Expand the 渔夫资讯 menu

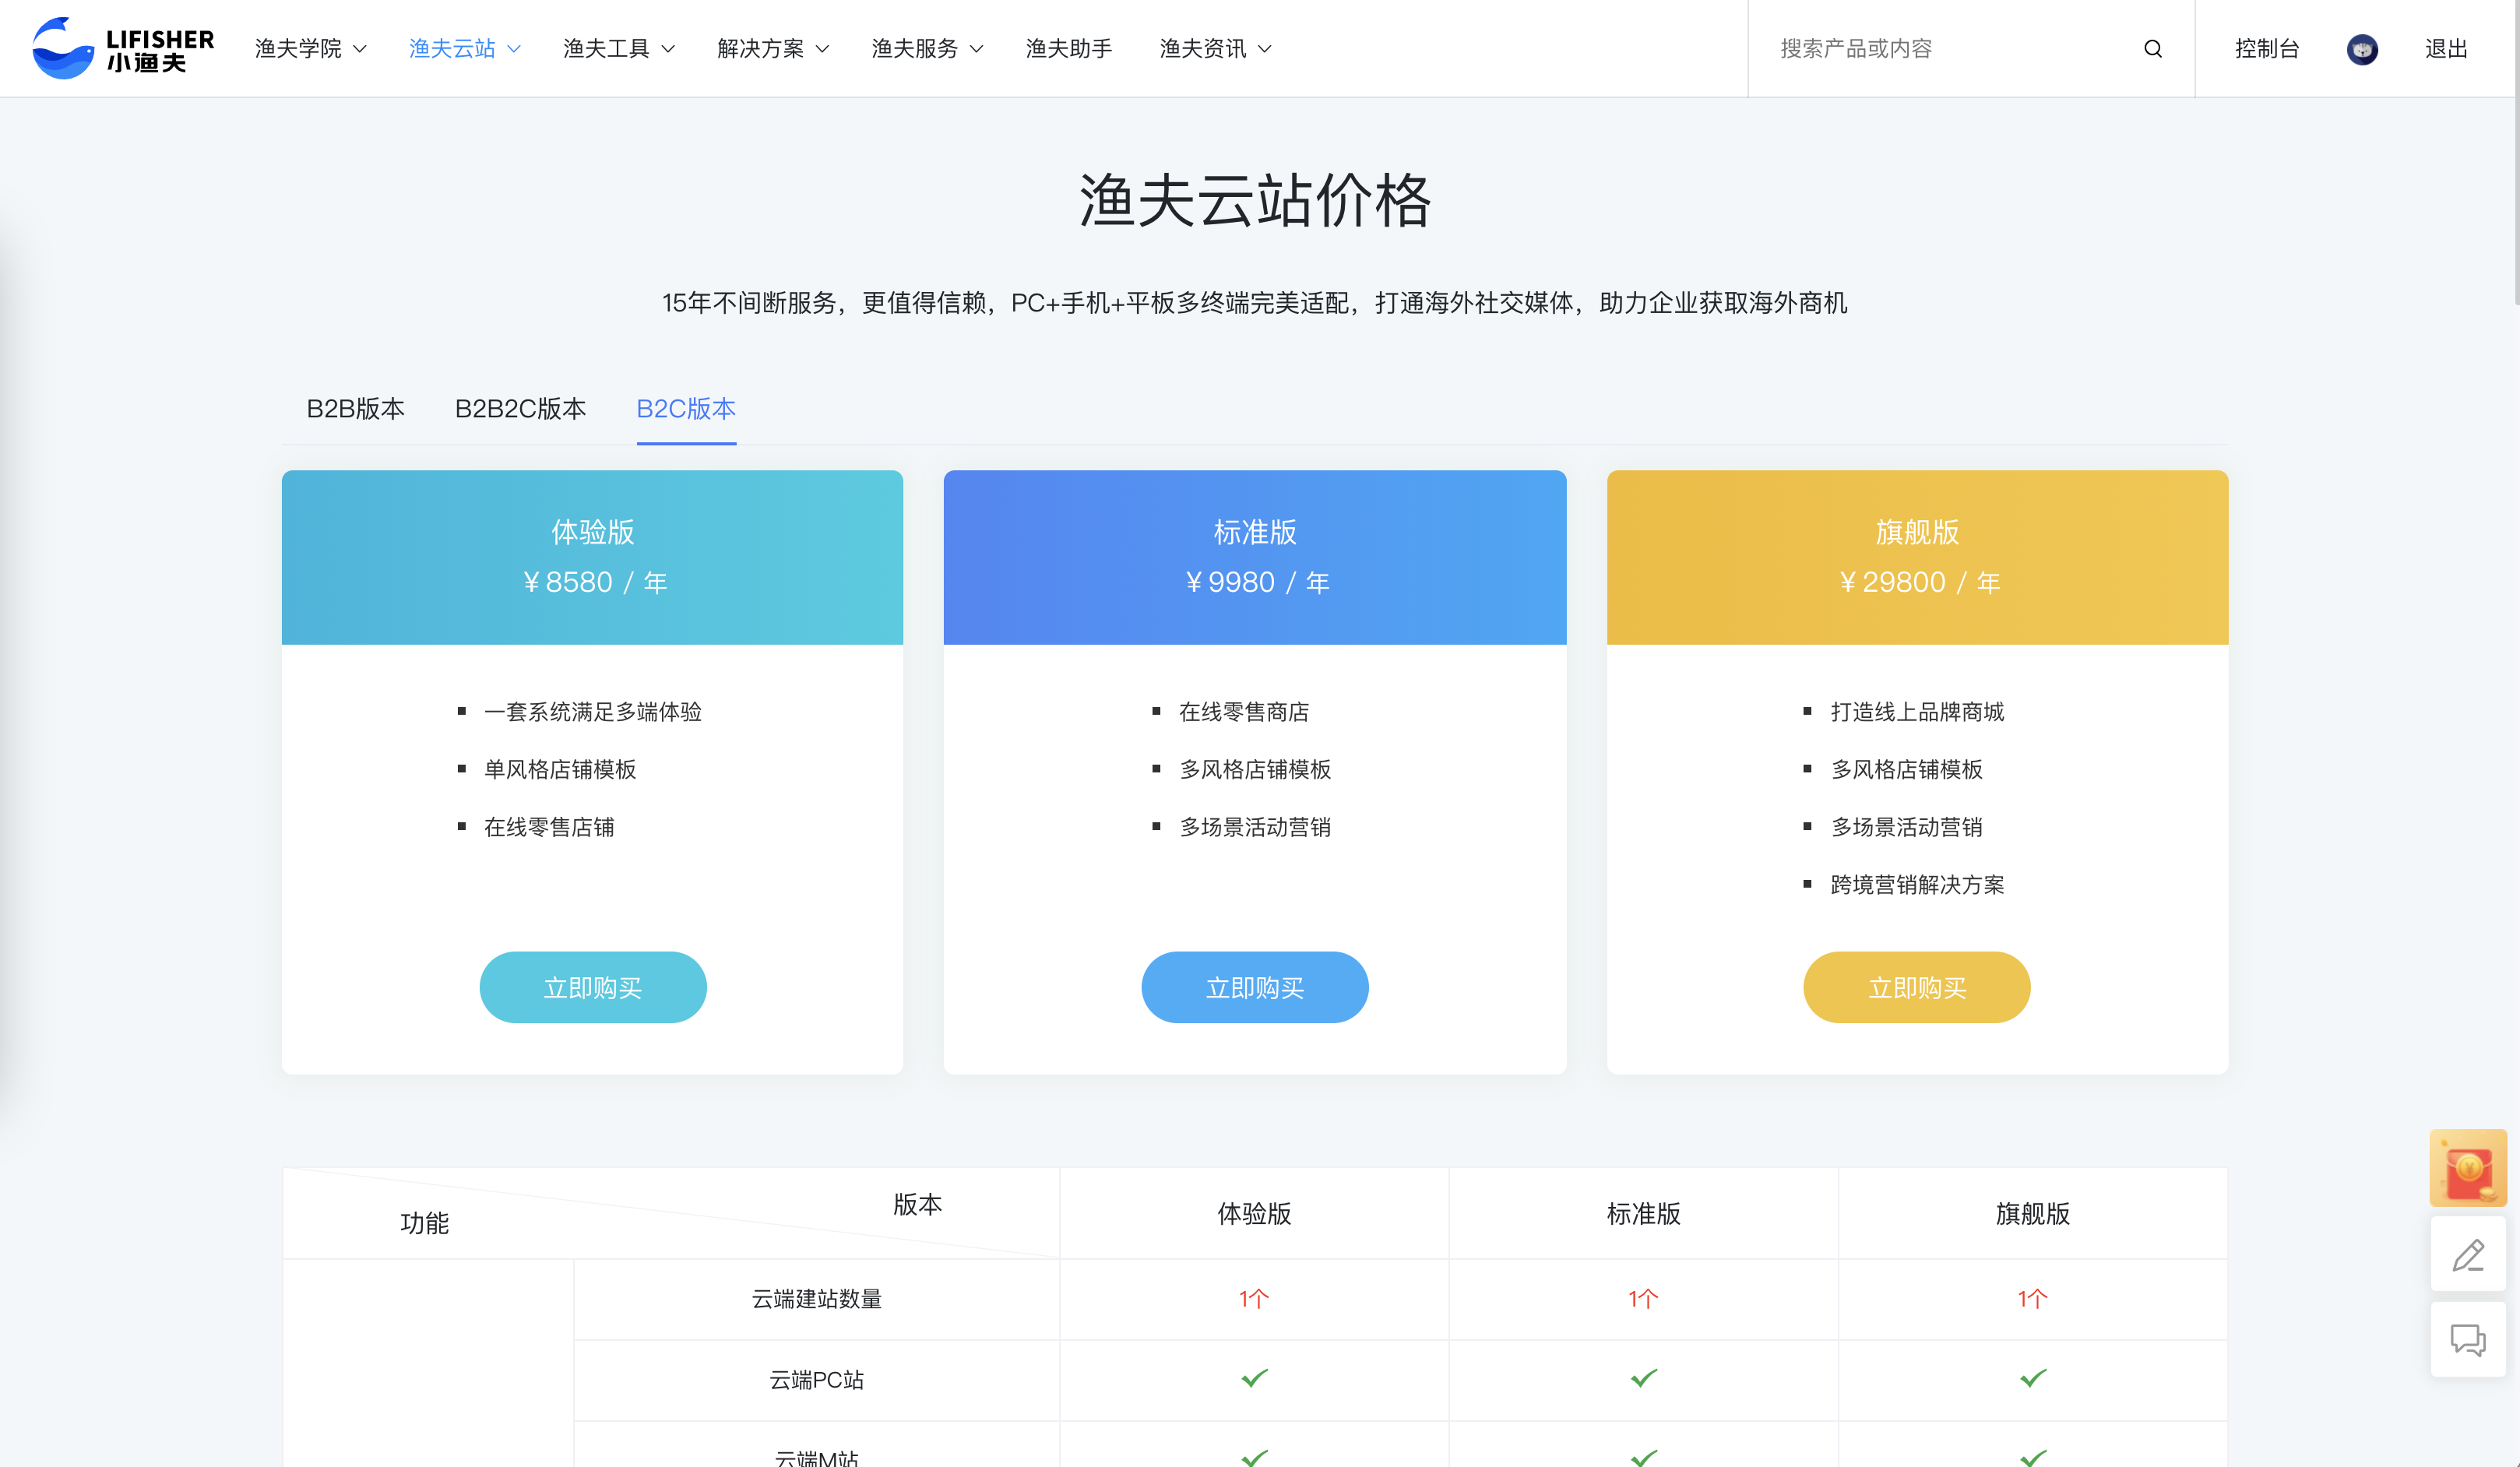1214,48
